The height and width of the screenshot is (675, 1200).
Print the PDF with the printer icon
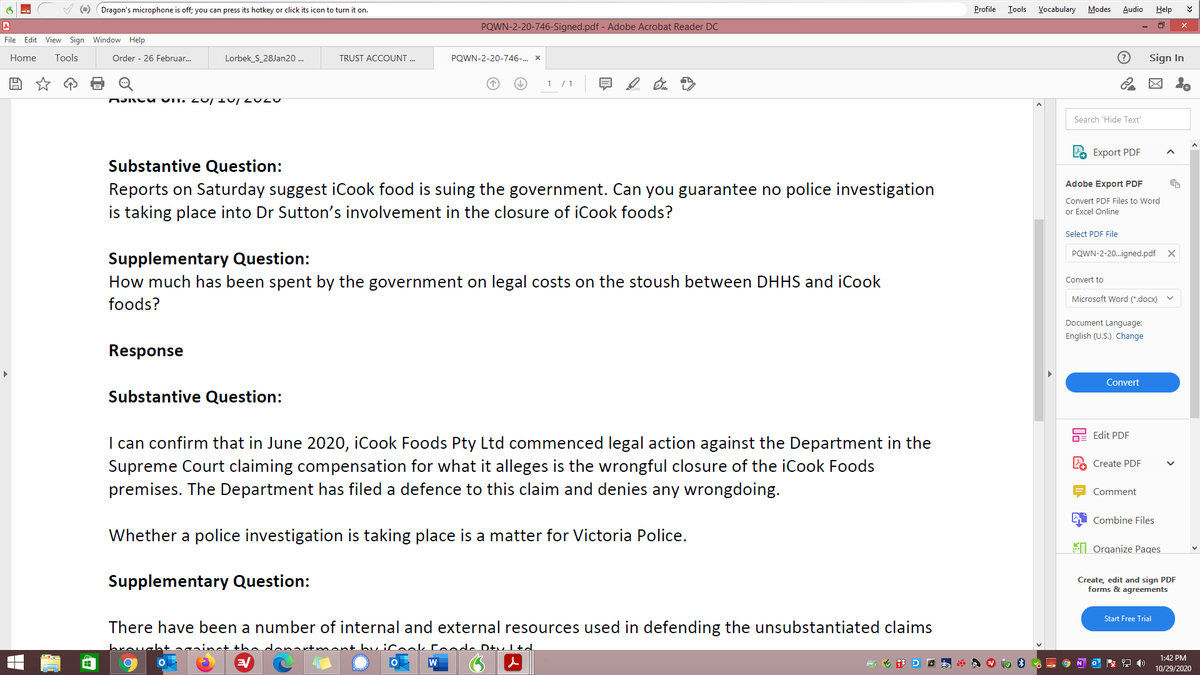pos(97,85)
